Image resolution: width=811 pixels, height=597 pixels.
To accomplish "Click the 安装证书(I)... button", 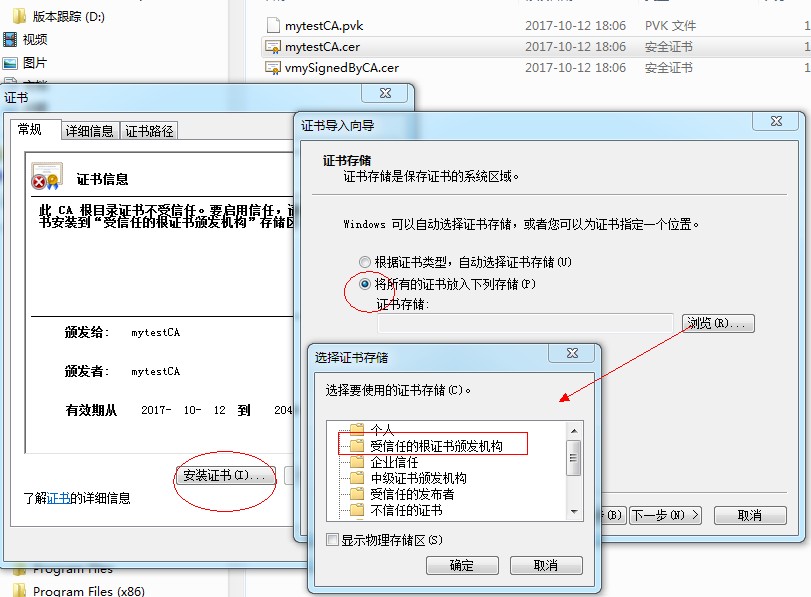I will (225, 475).
